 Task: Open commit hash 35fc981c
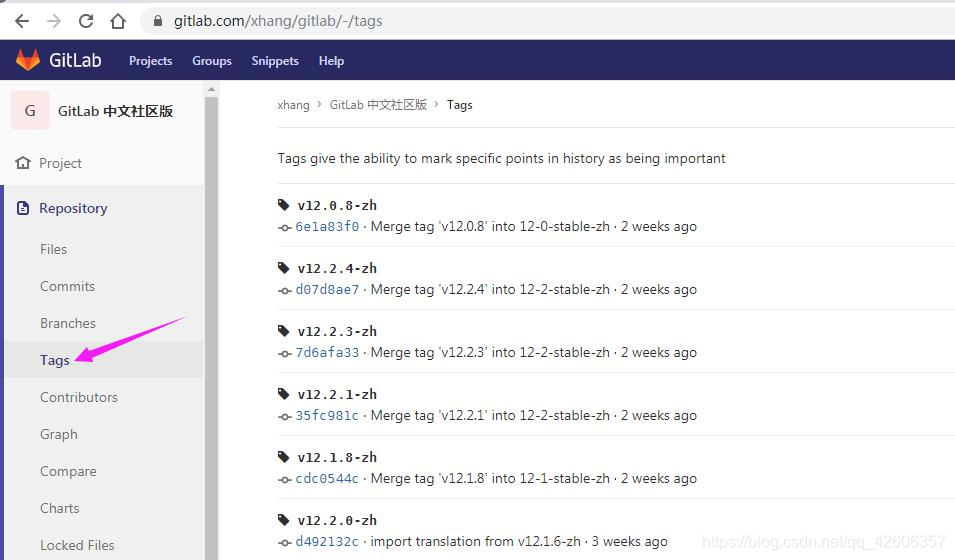[x=327, y=416]
